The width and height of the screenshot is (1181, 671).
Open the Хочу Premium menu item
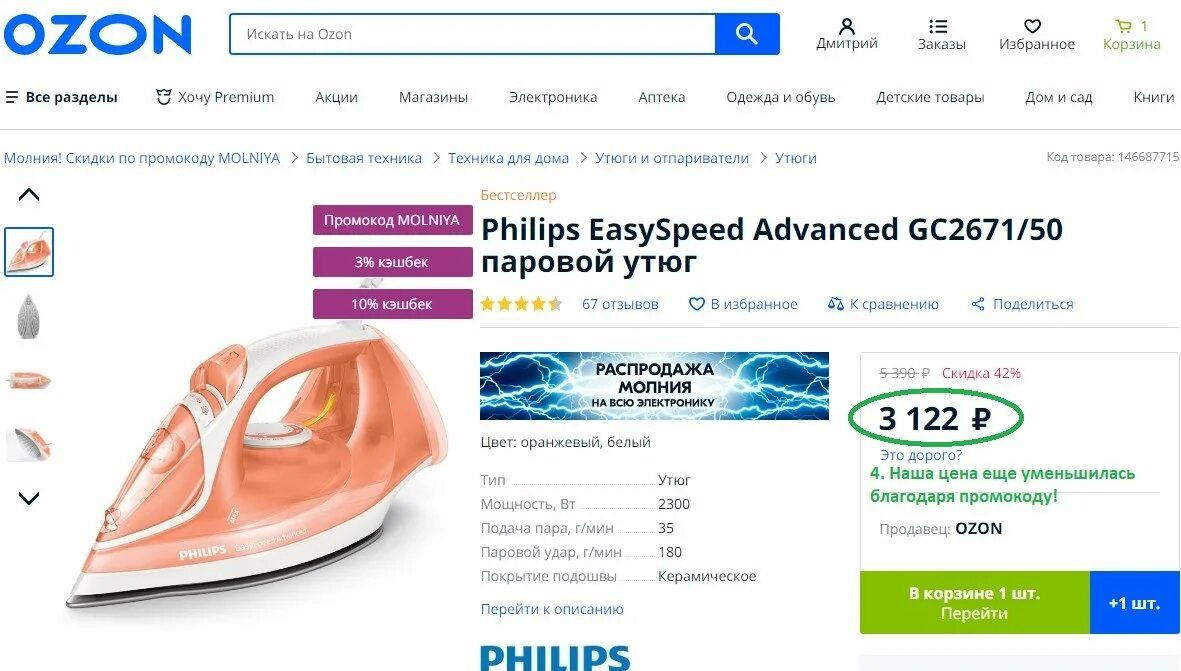click(x=215, y=97)
